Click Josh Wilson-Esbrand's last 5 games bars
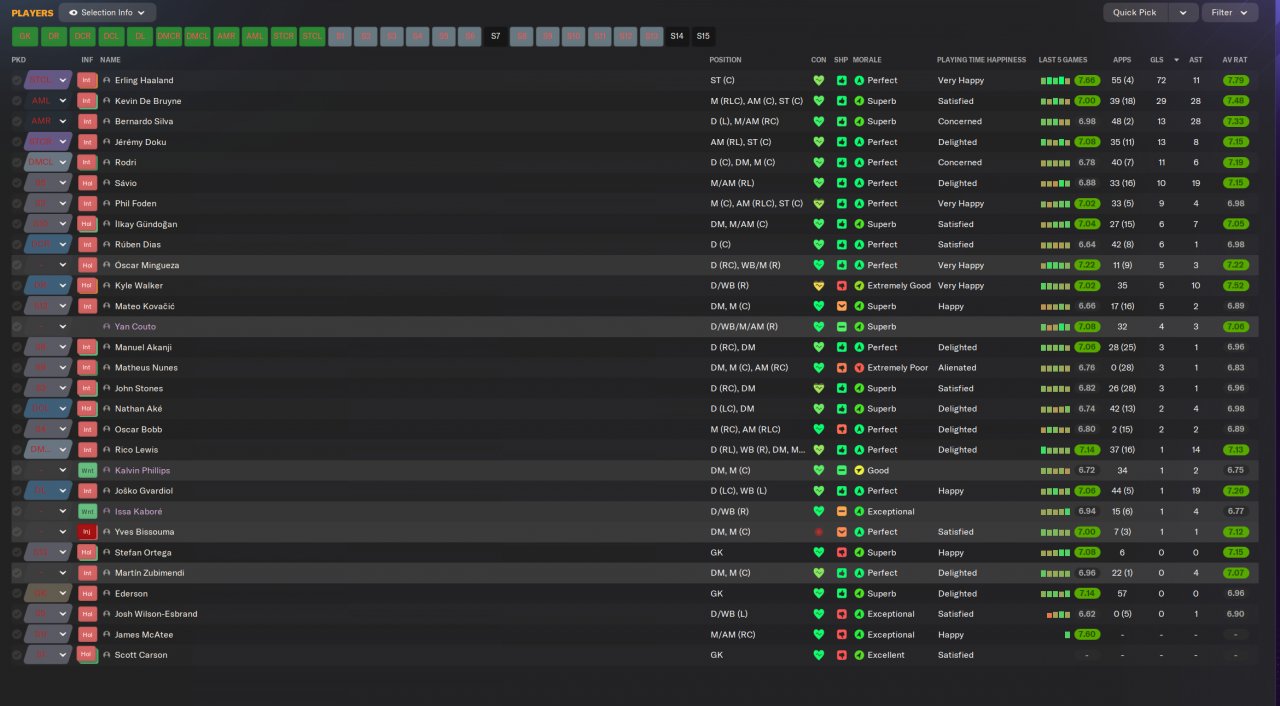This screenshot has height=706, width=1280. 1058,614
